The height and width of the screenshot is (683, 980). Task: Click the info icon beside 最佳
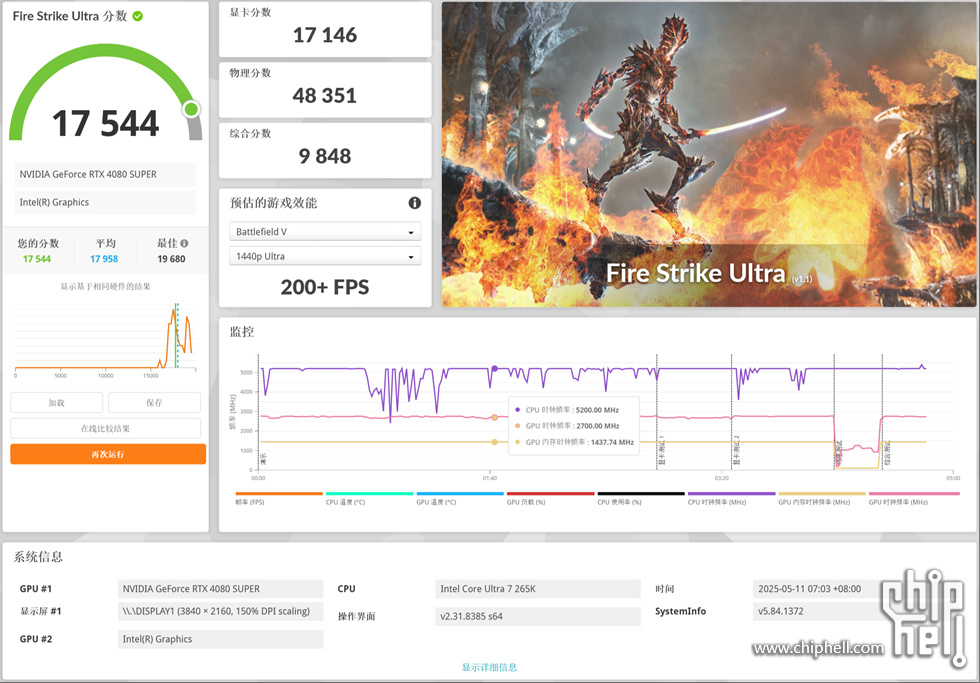click(x=184, y=244)
